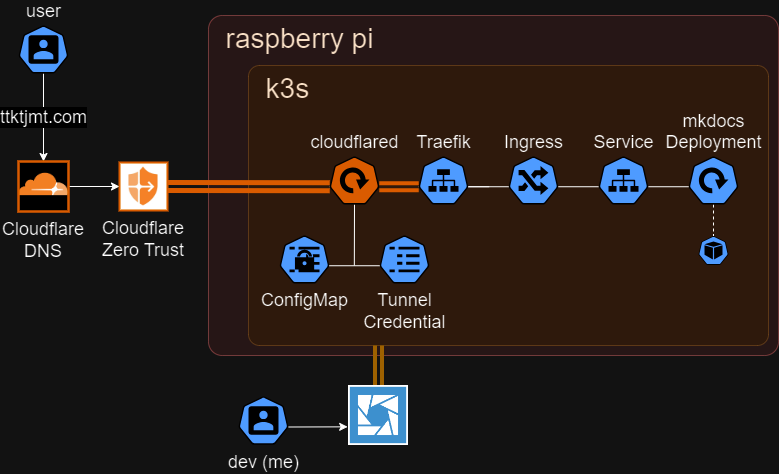Select the Traefik service icon
779x474 pixels.
tap(444, 181)
